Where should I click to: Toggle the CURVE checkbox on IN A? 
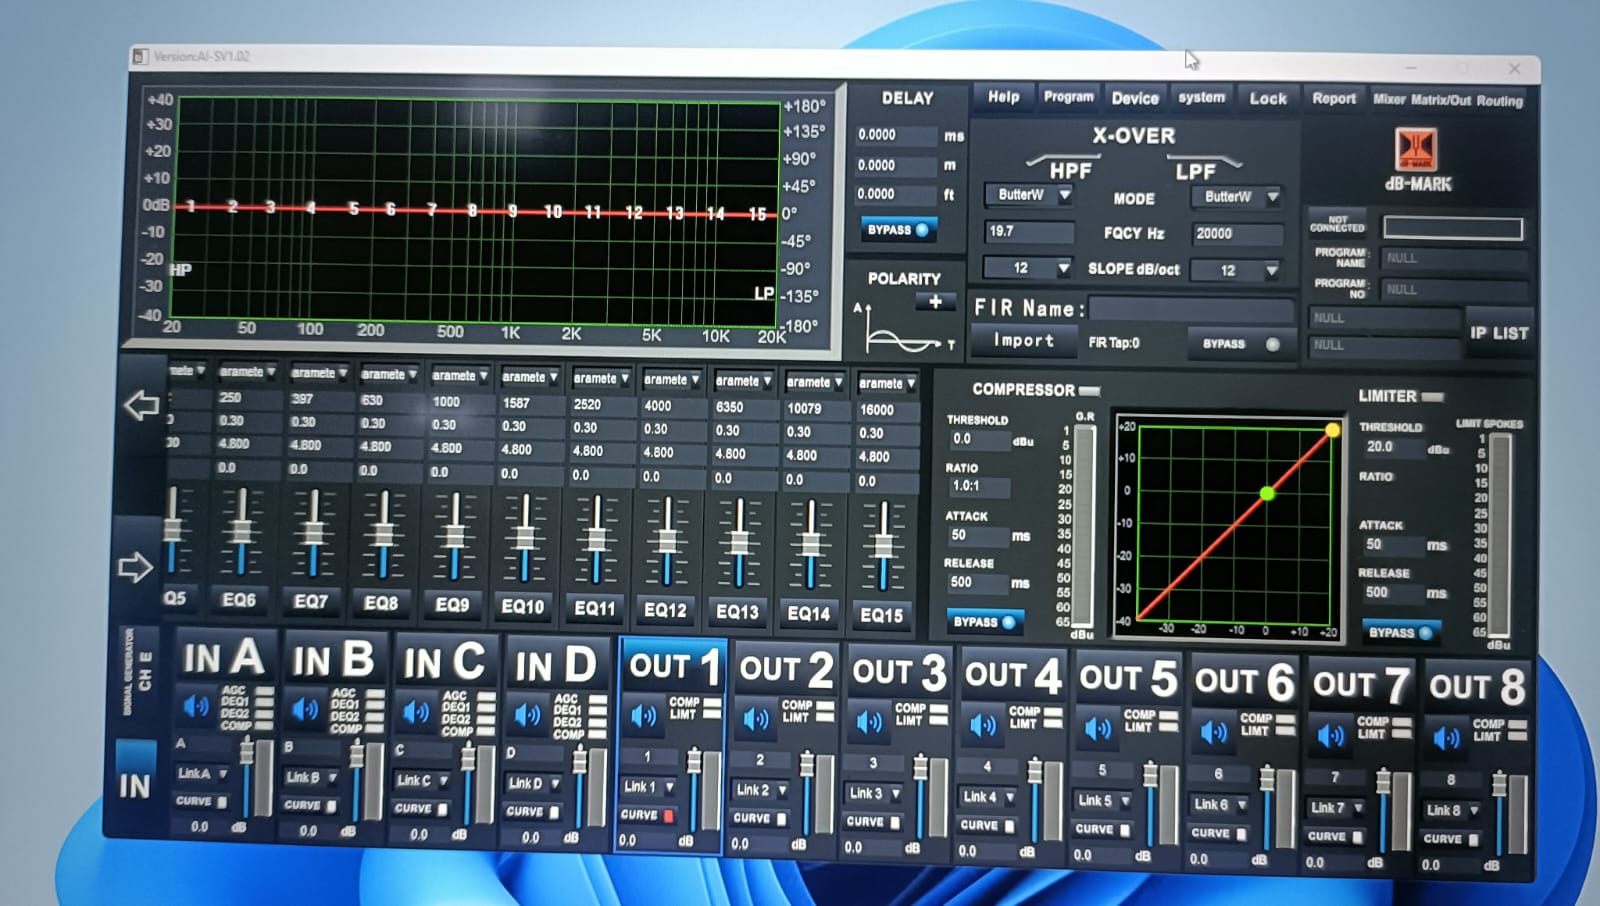coord(222,801)
